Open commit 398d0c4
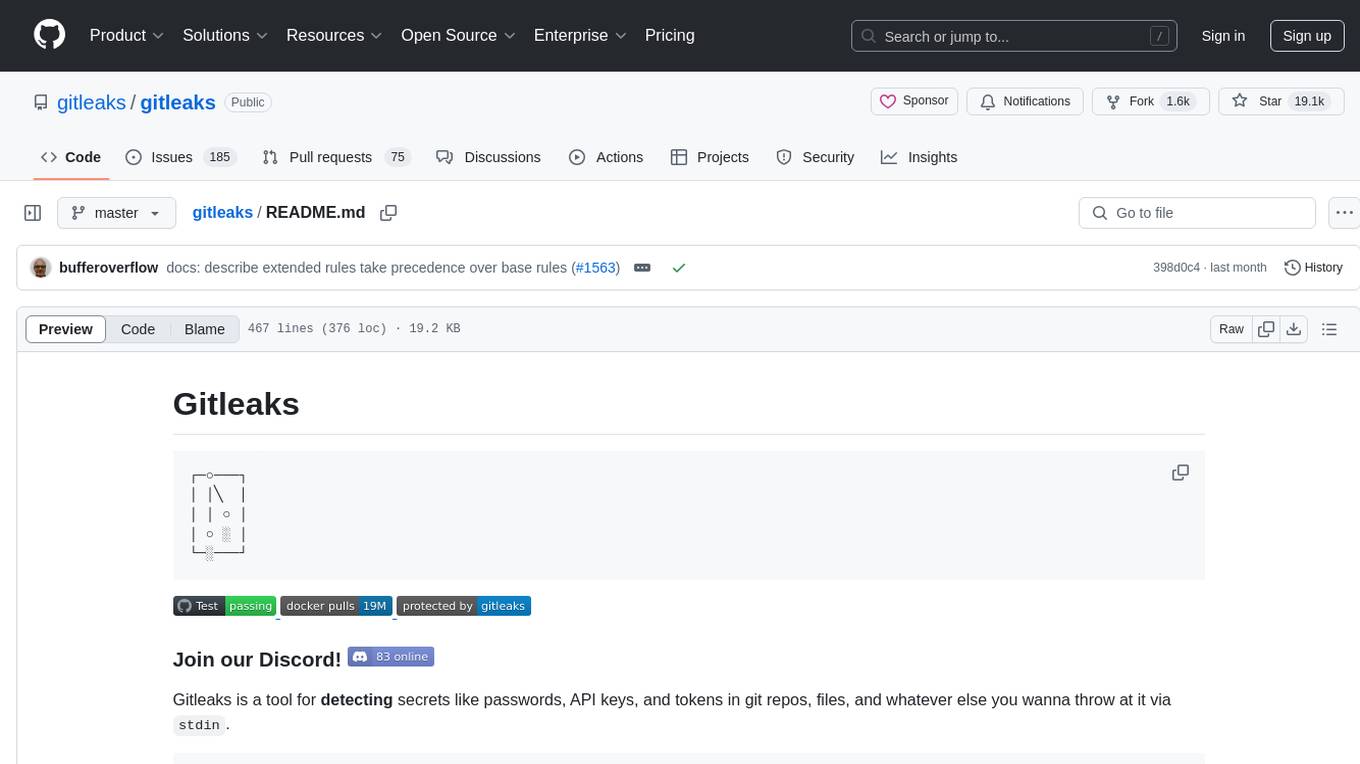 1176,268
